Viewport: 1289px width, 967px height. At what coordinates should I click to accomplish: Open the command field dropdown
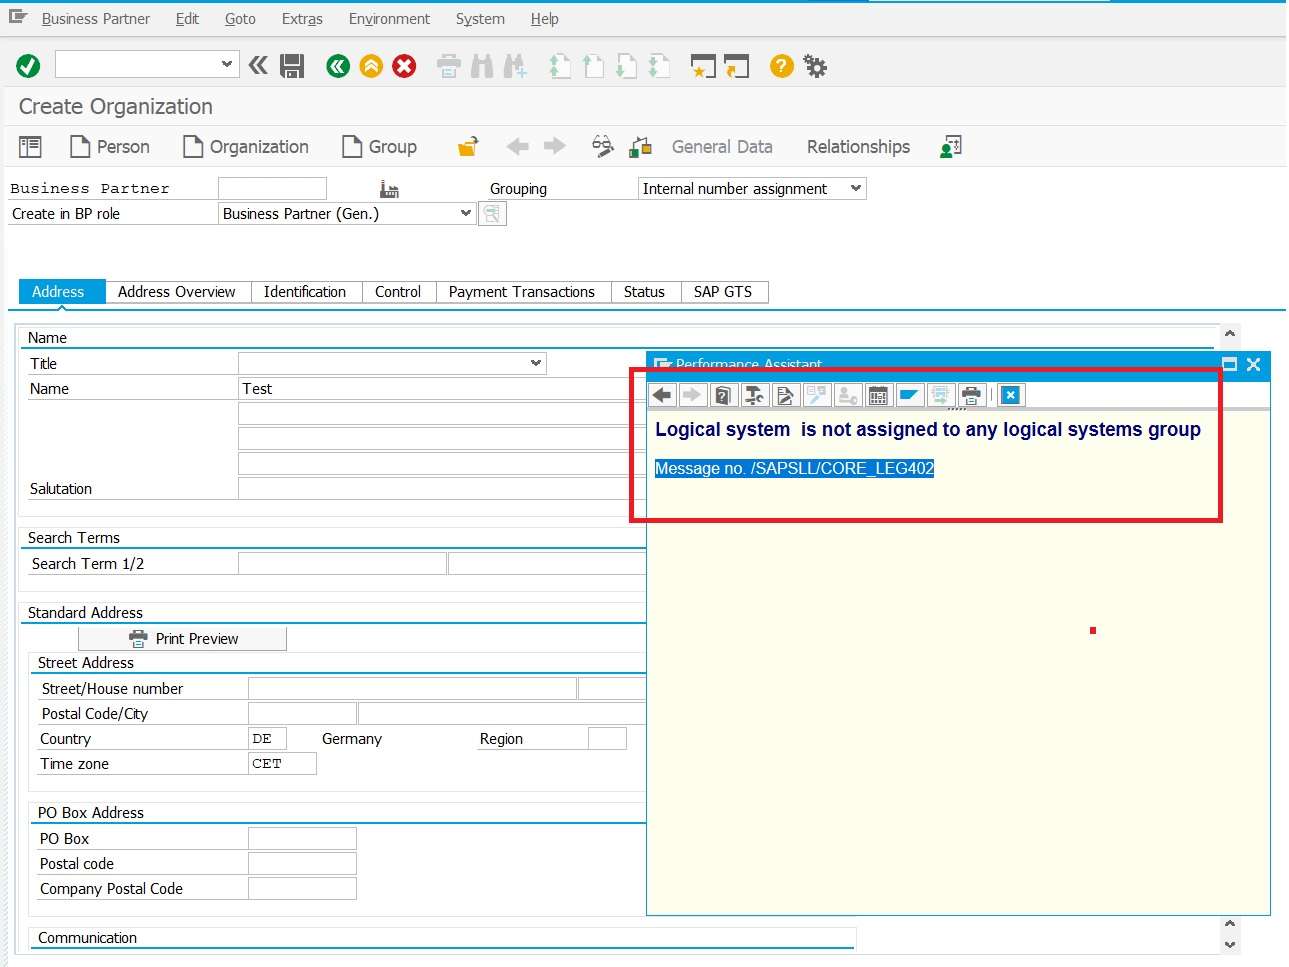pos(227,64)
